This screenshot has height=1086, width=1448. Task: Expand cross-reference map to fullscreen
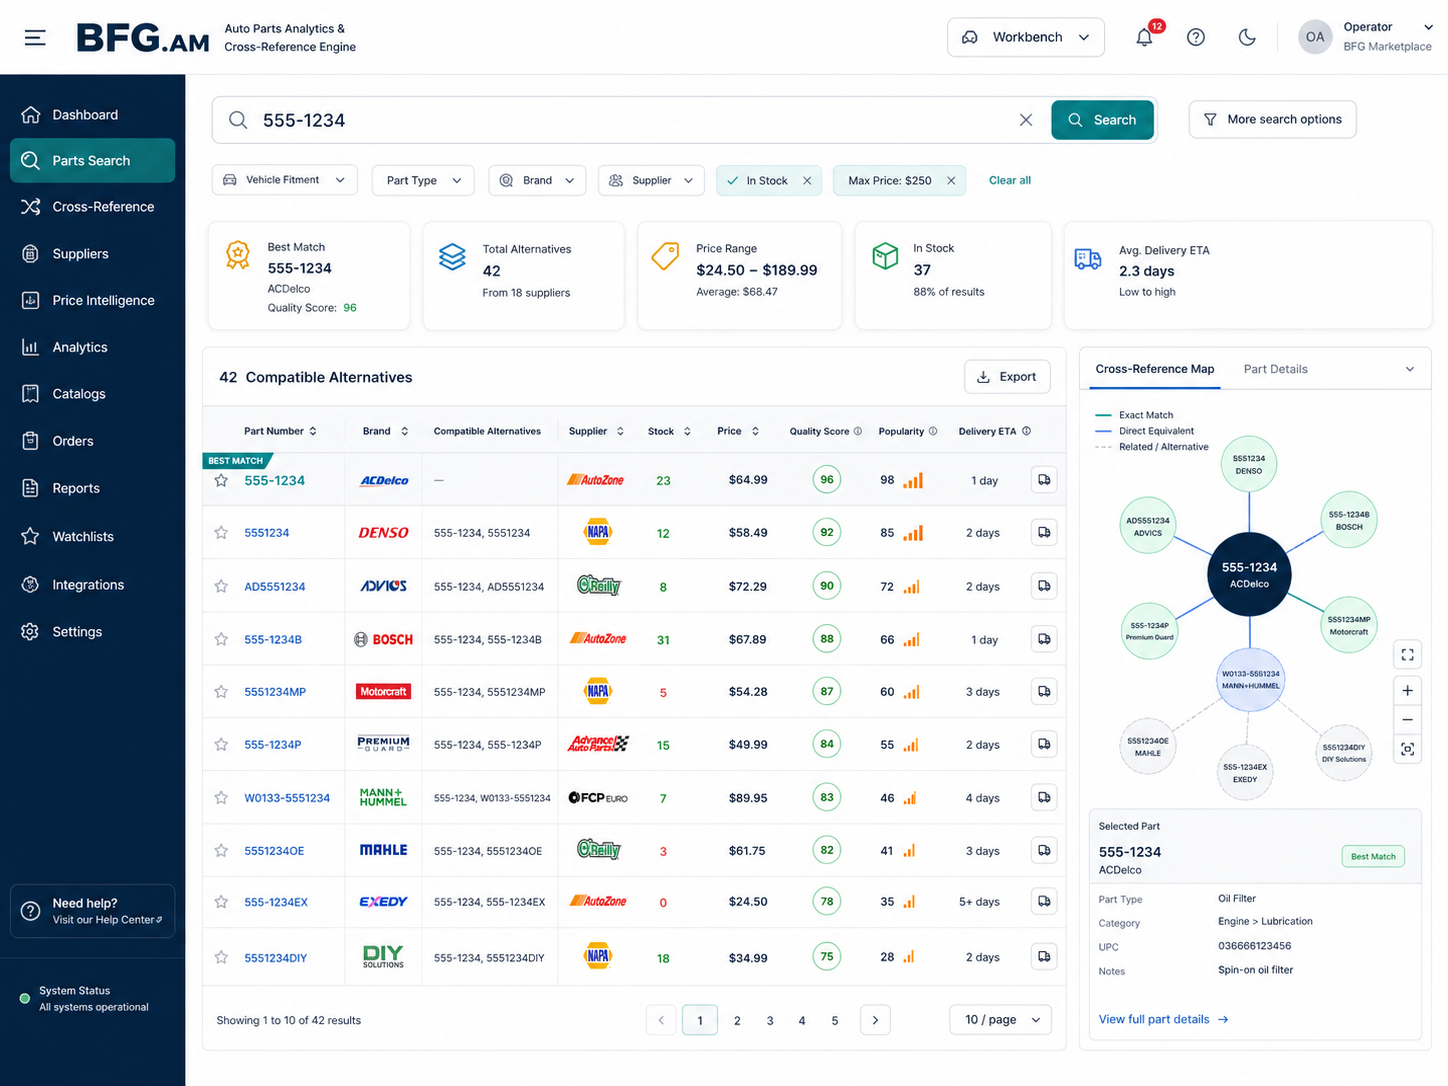(x=1407, y=655)
